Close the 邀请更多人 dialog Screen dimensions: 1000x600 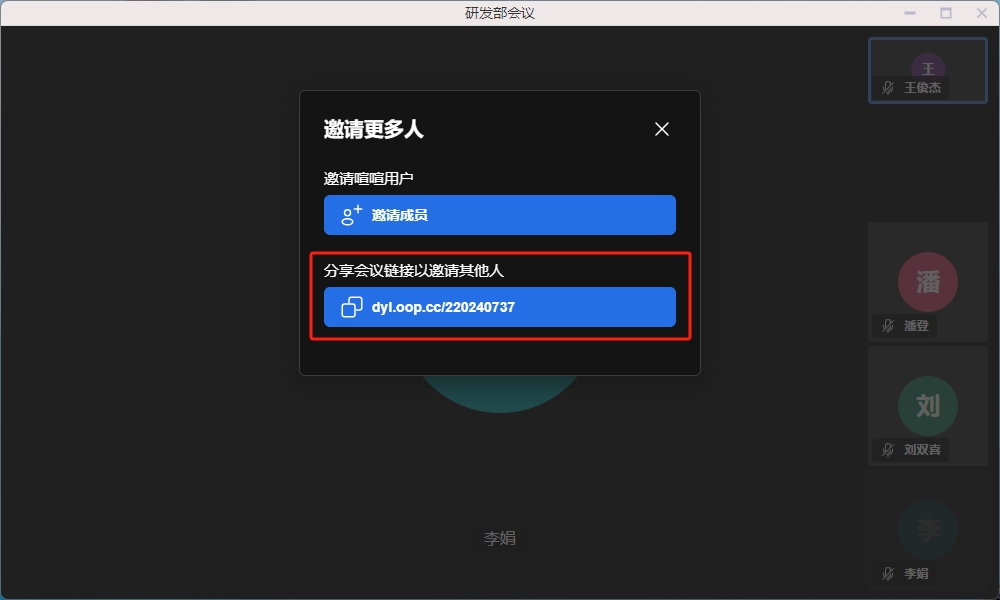[661, 129]
